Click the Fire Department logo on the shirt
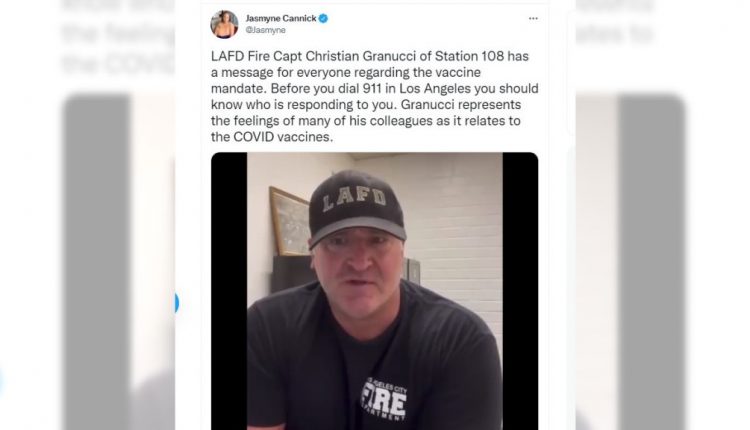The image size is (750, 430). coord(384,399)
